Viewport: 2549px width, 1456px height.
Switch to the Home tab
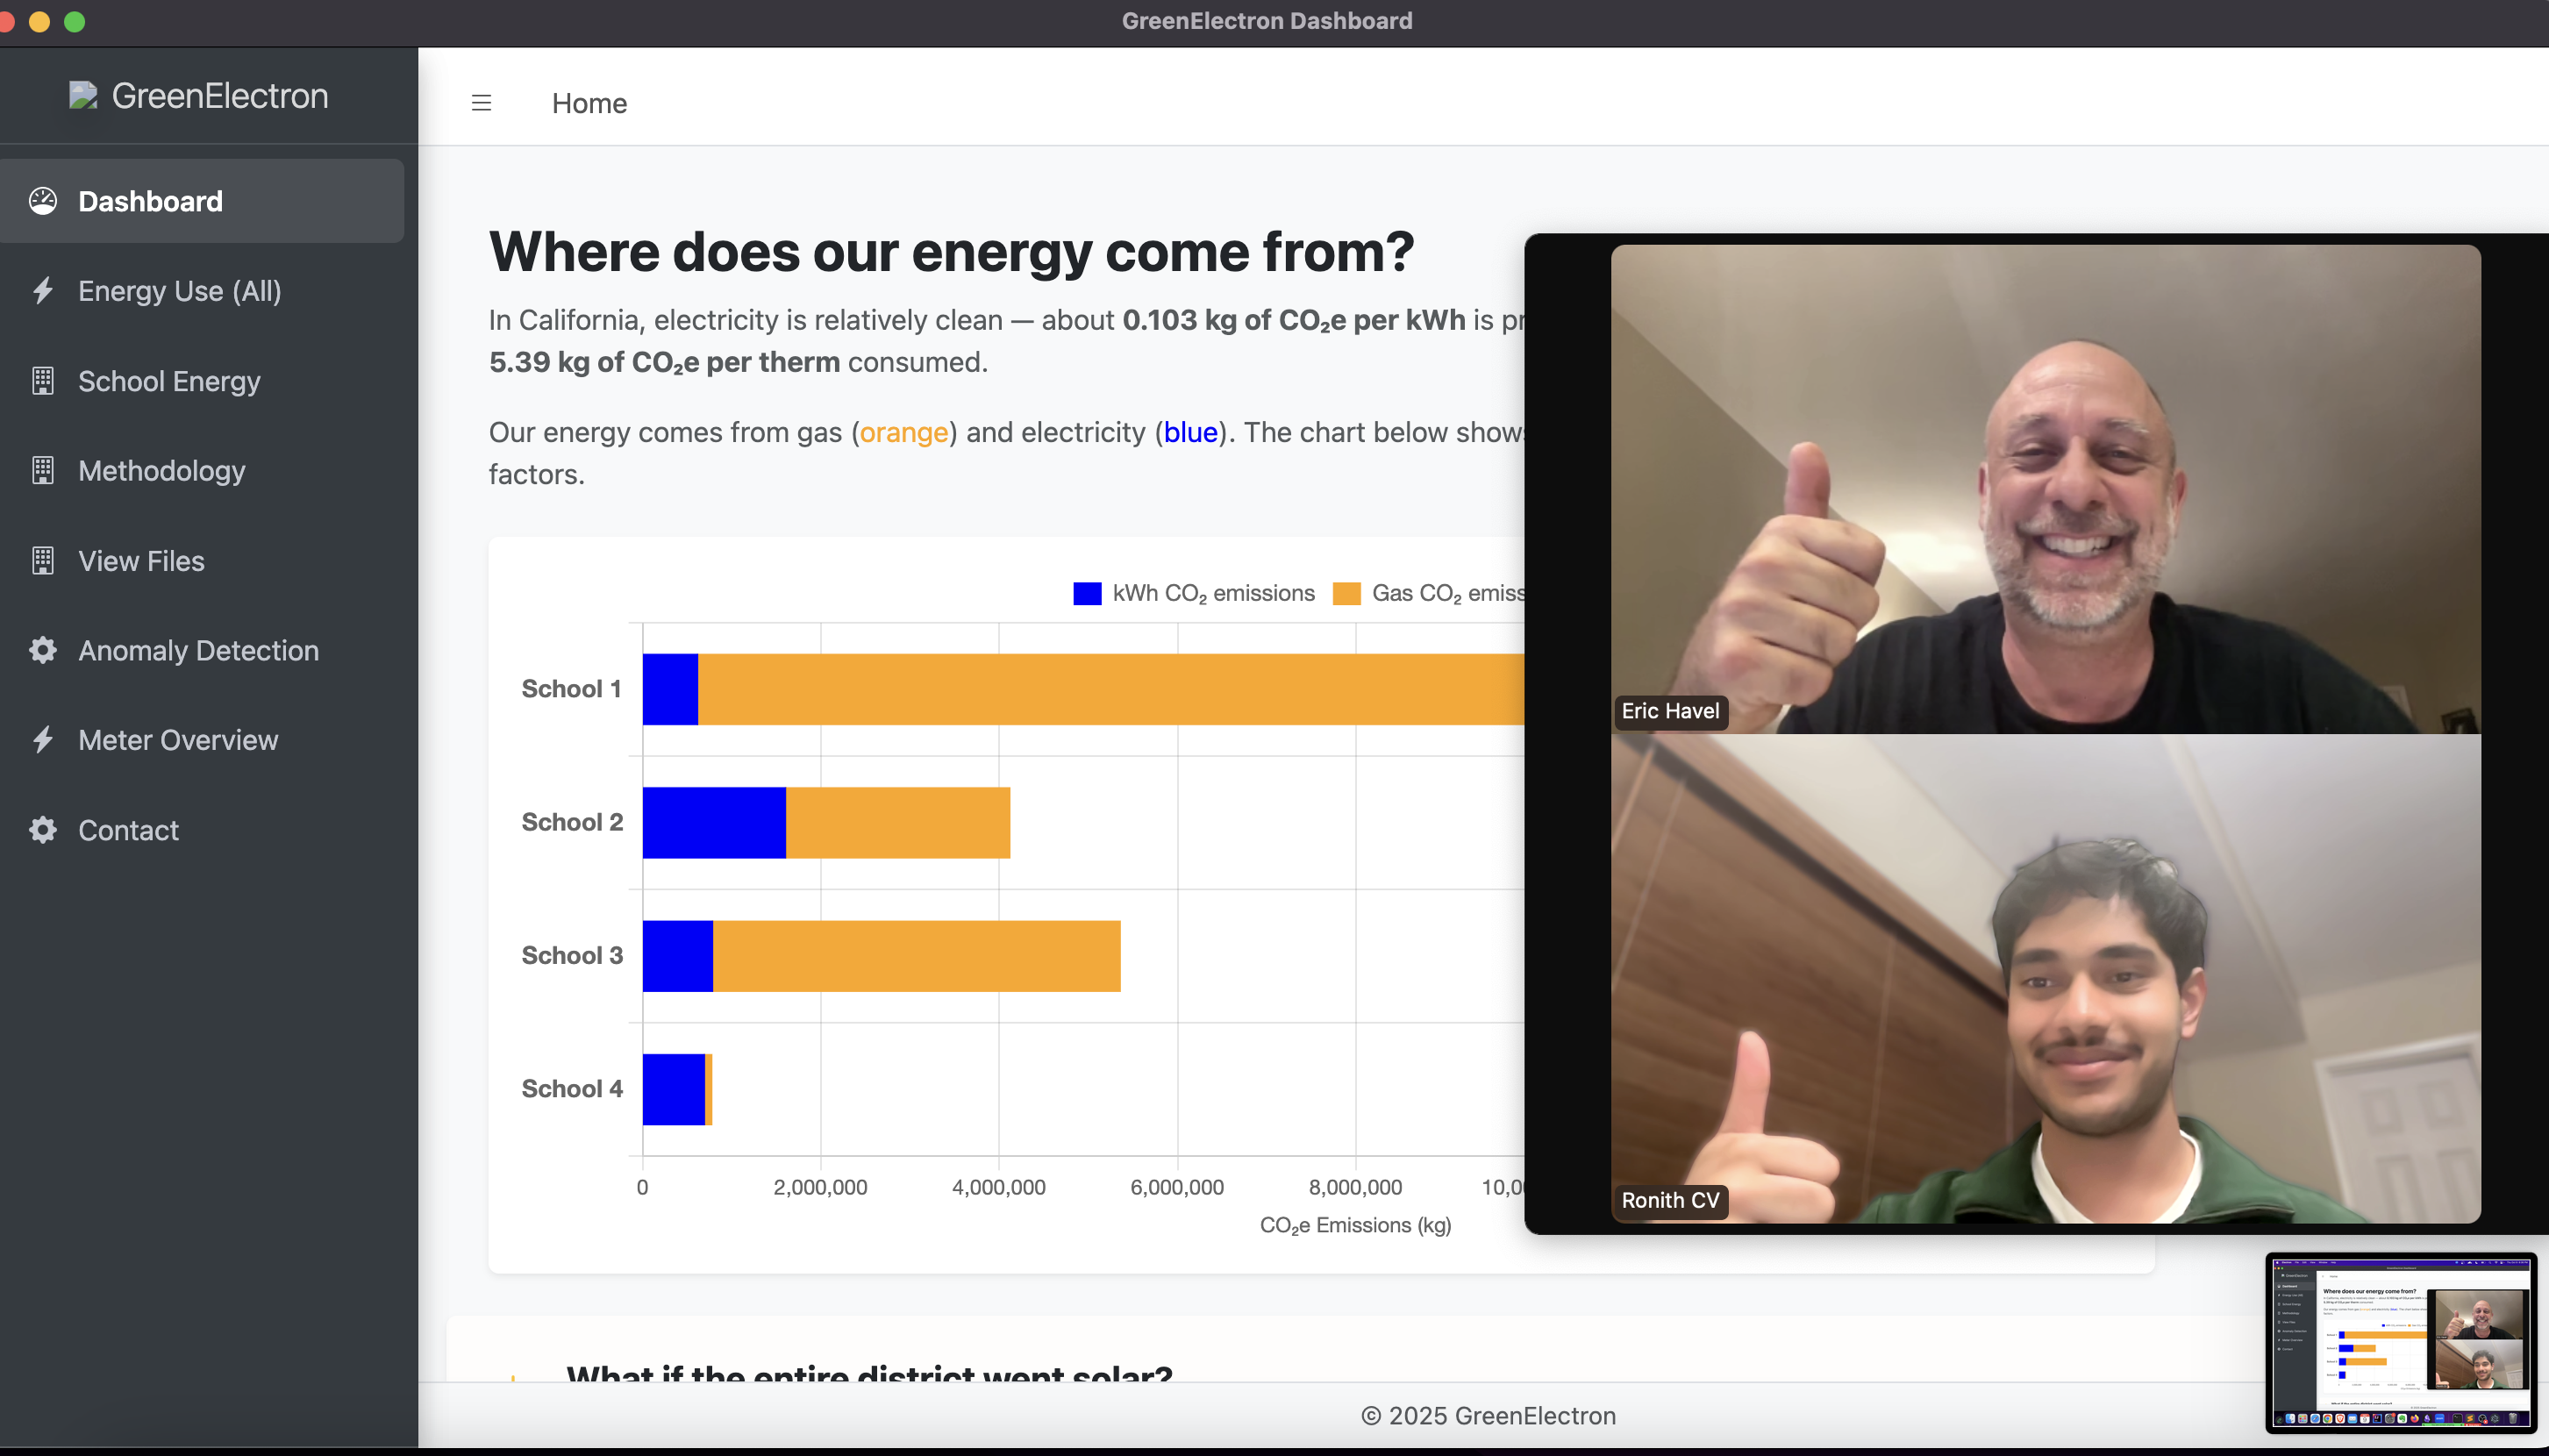(x=589, y=103)
